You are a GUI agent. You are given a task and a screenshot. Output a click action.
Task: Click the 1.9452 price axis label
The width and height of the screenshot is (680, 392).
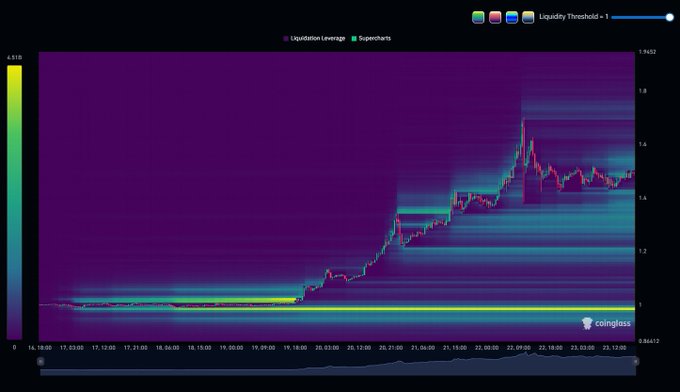(x=647, y=52)
